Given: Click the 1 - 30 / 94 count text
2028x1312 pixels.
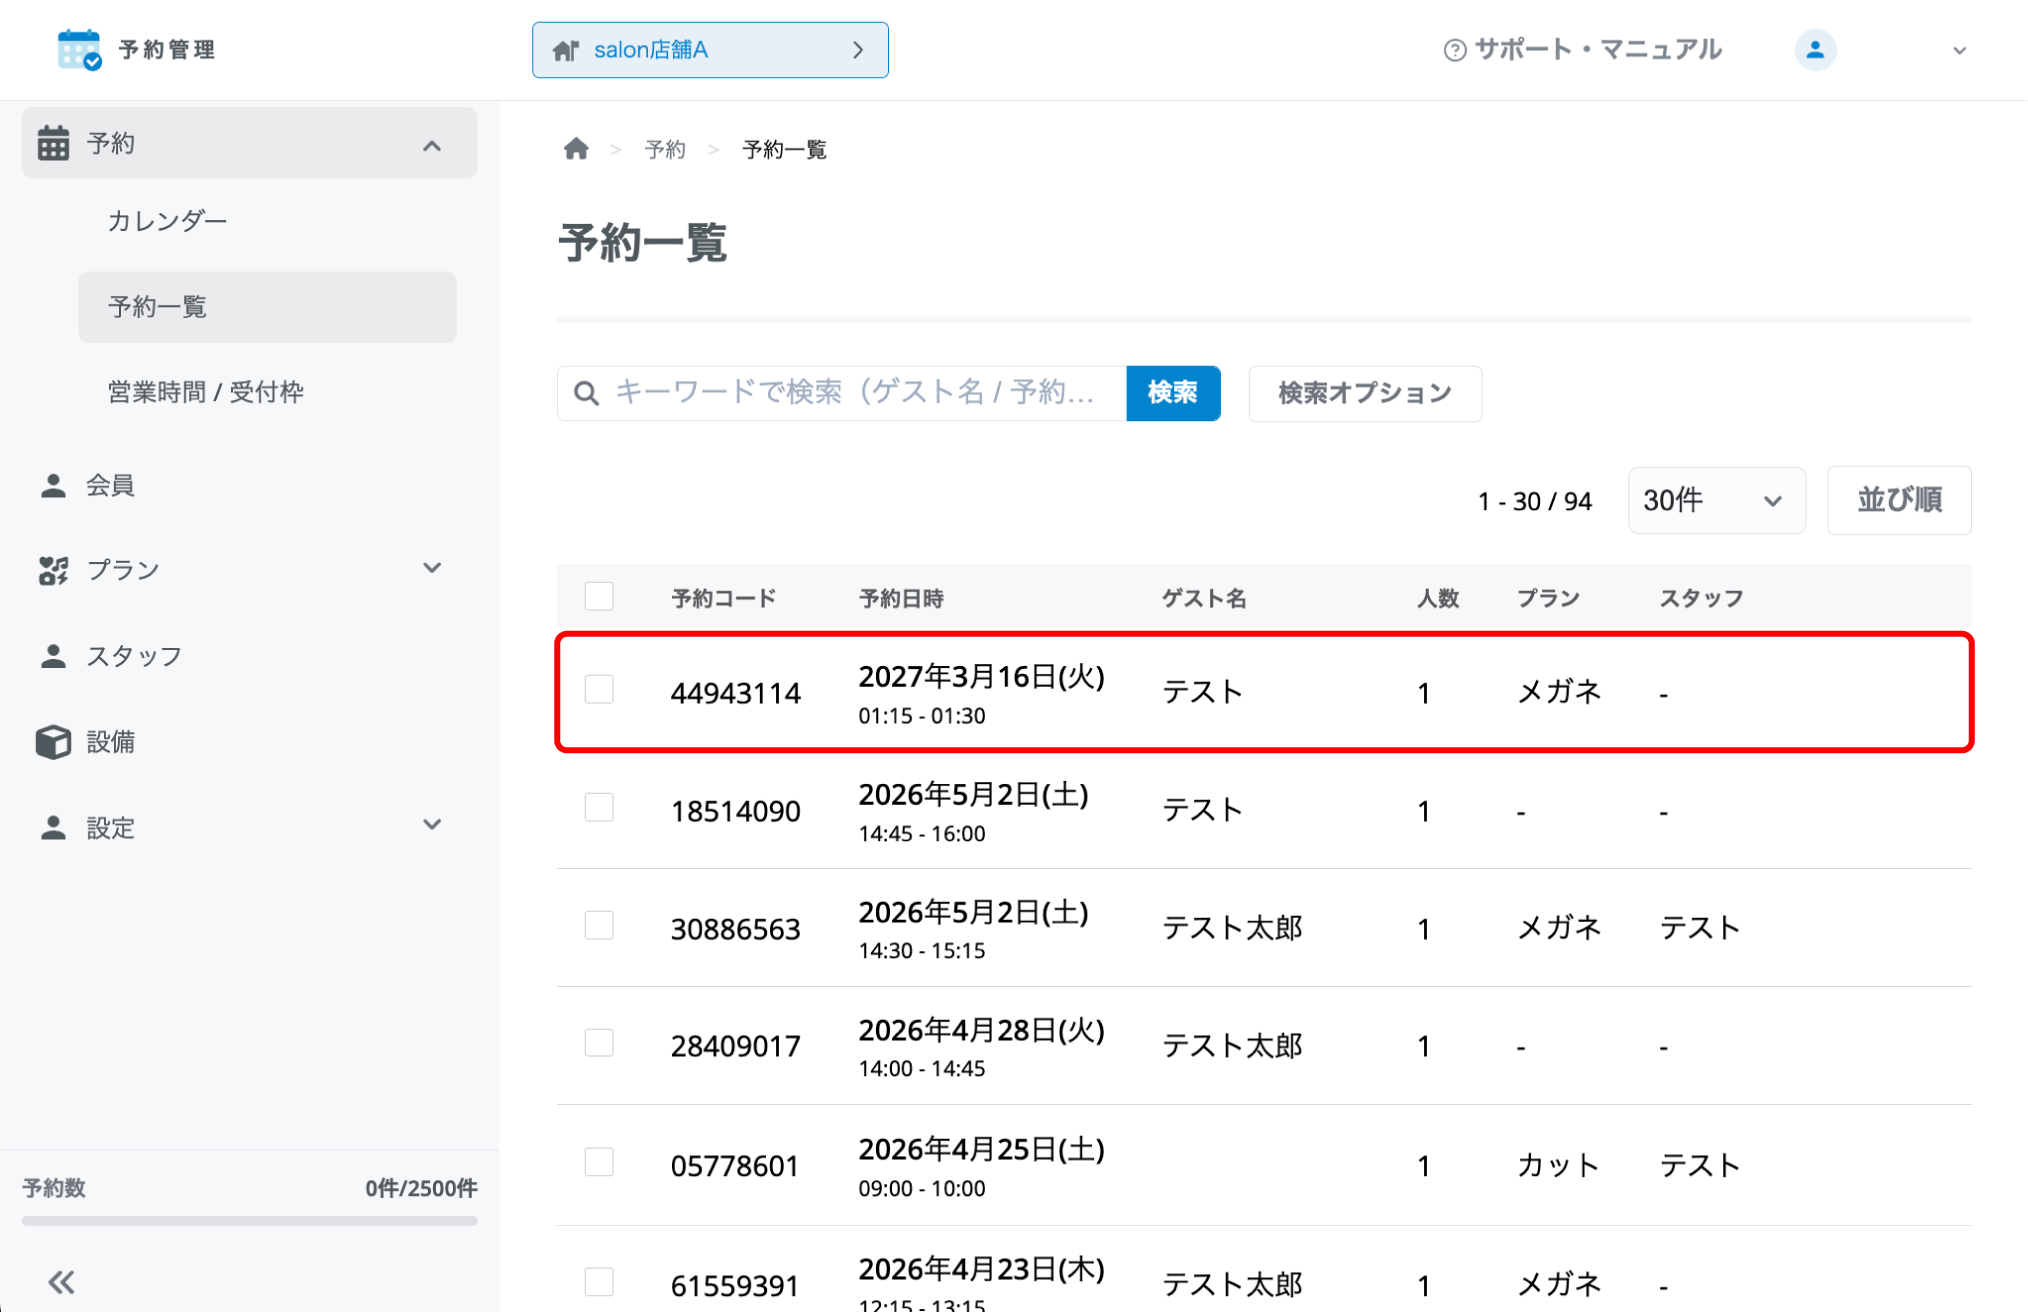Looking at the screenshot, I should coord(1534,501).
